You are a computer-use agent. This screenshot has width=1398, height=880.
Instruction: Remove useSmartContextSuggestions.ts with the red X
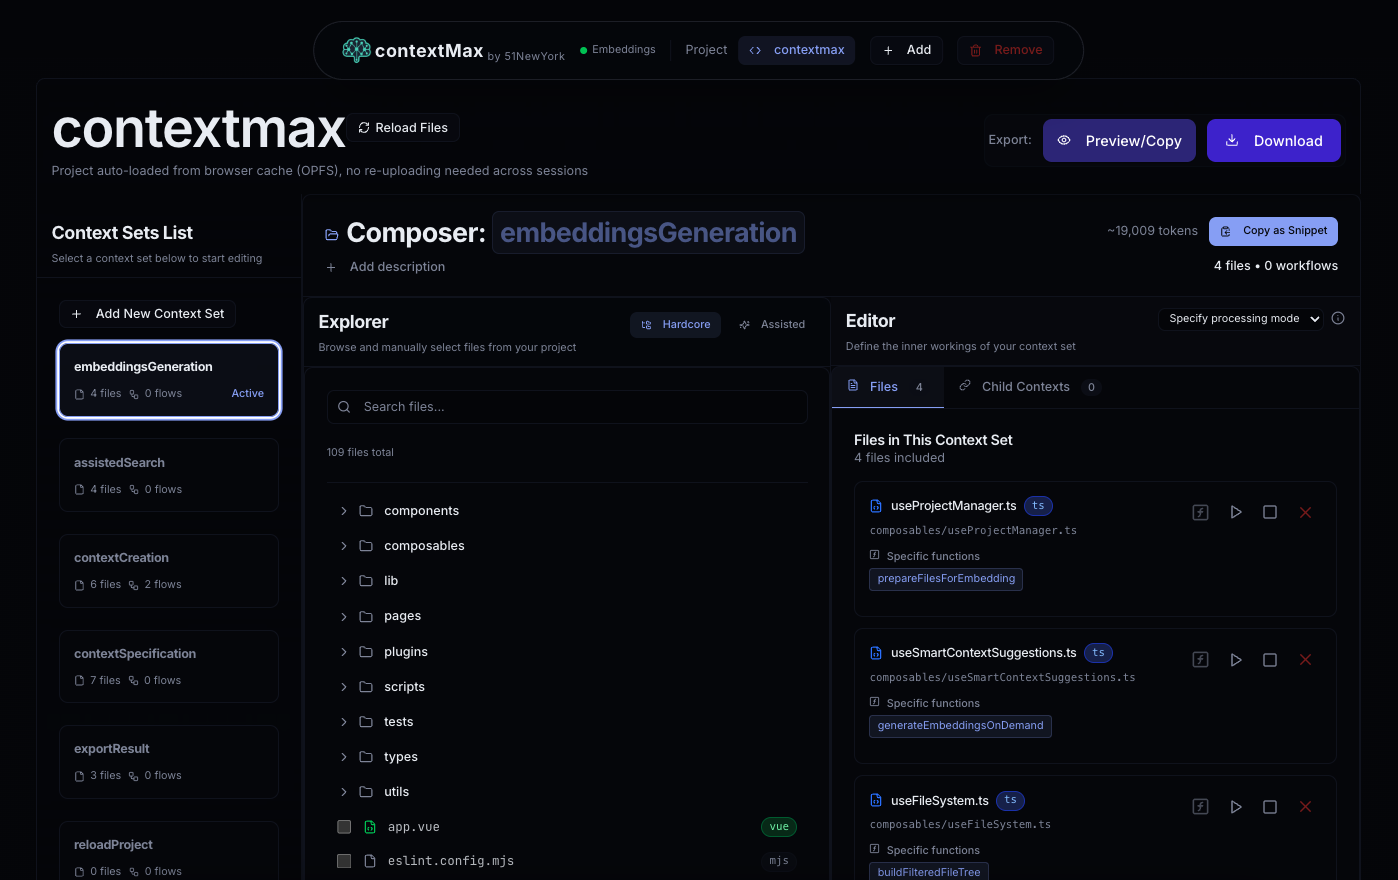coord(1305,660)
